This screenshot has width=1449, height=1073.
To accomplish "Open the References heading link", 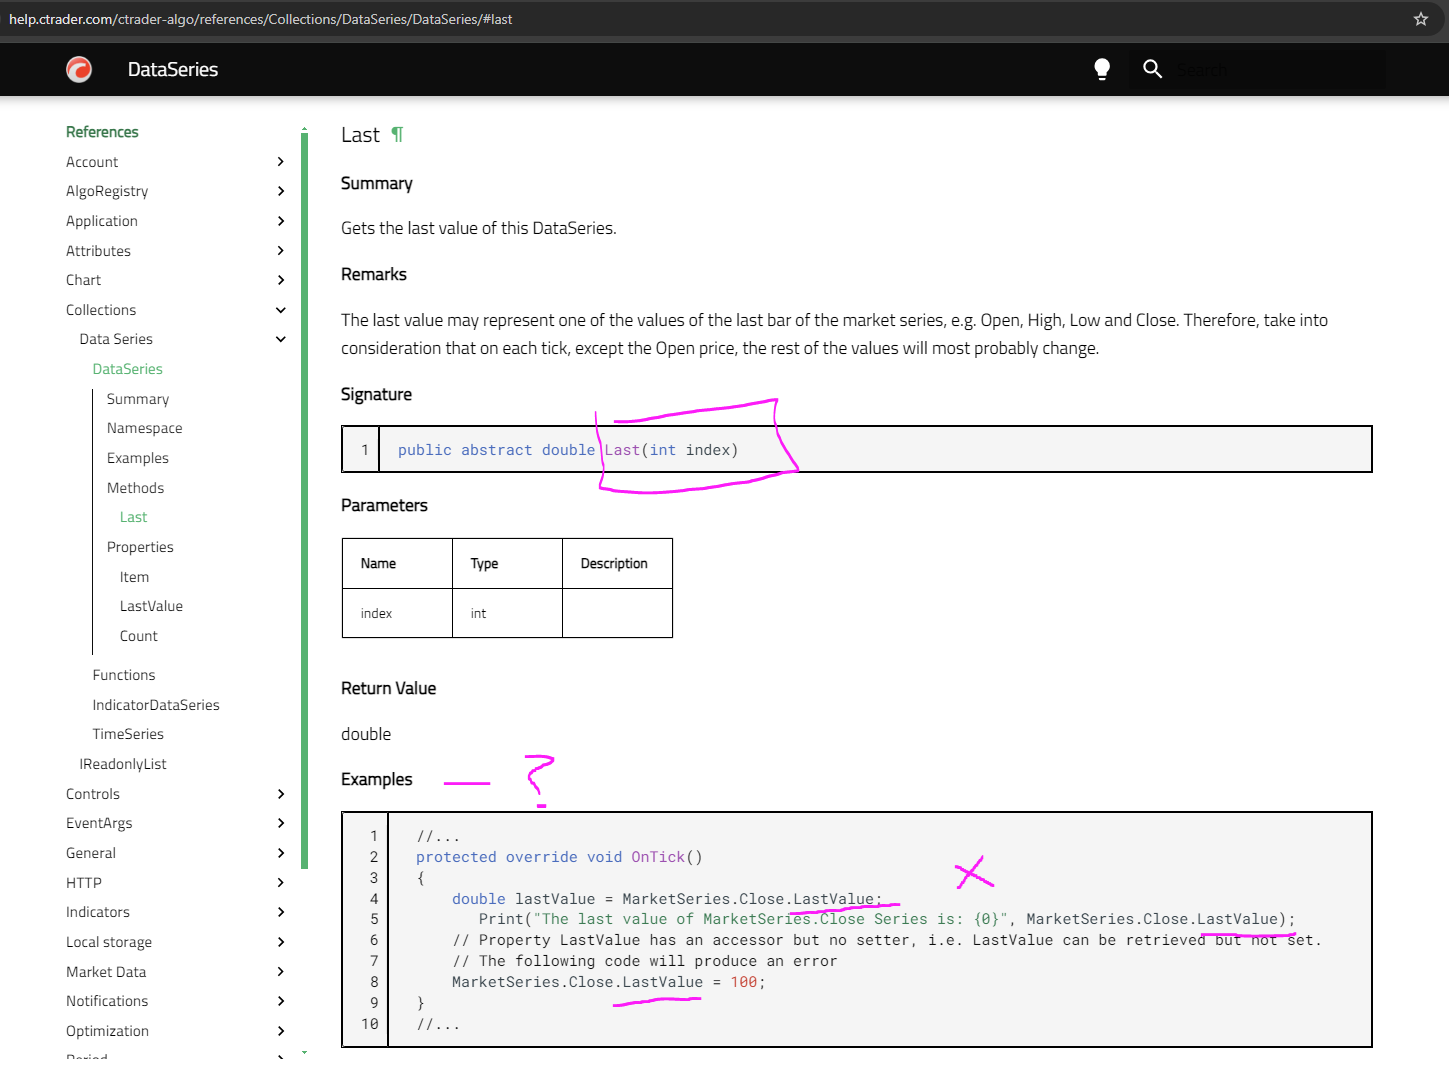I will (x=102, y=132).
